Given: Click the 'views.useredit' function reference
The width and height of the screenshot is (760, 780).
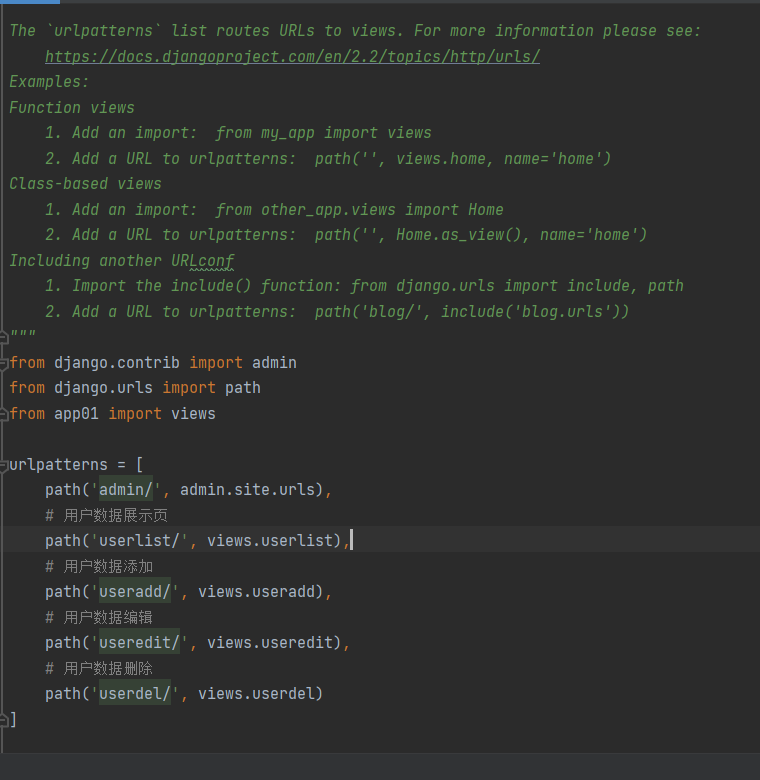Looking at the screenshot, I should 270,643.
